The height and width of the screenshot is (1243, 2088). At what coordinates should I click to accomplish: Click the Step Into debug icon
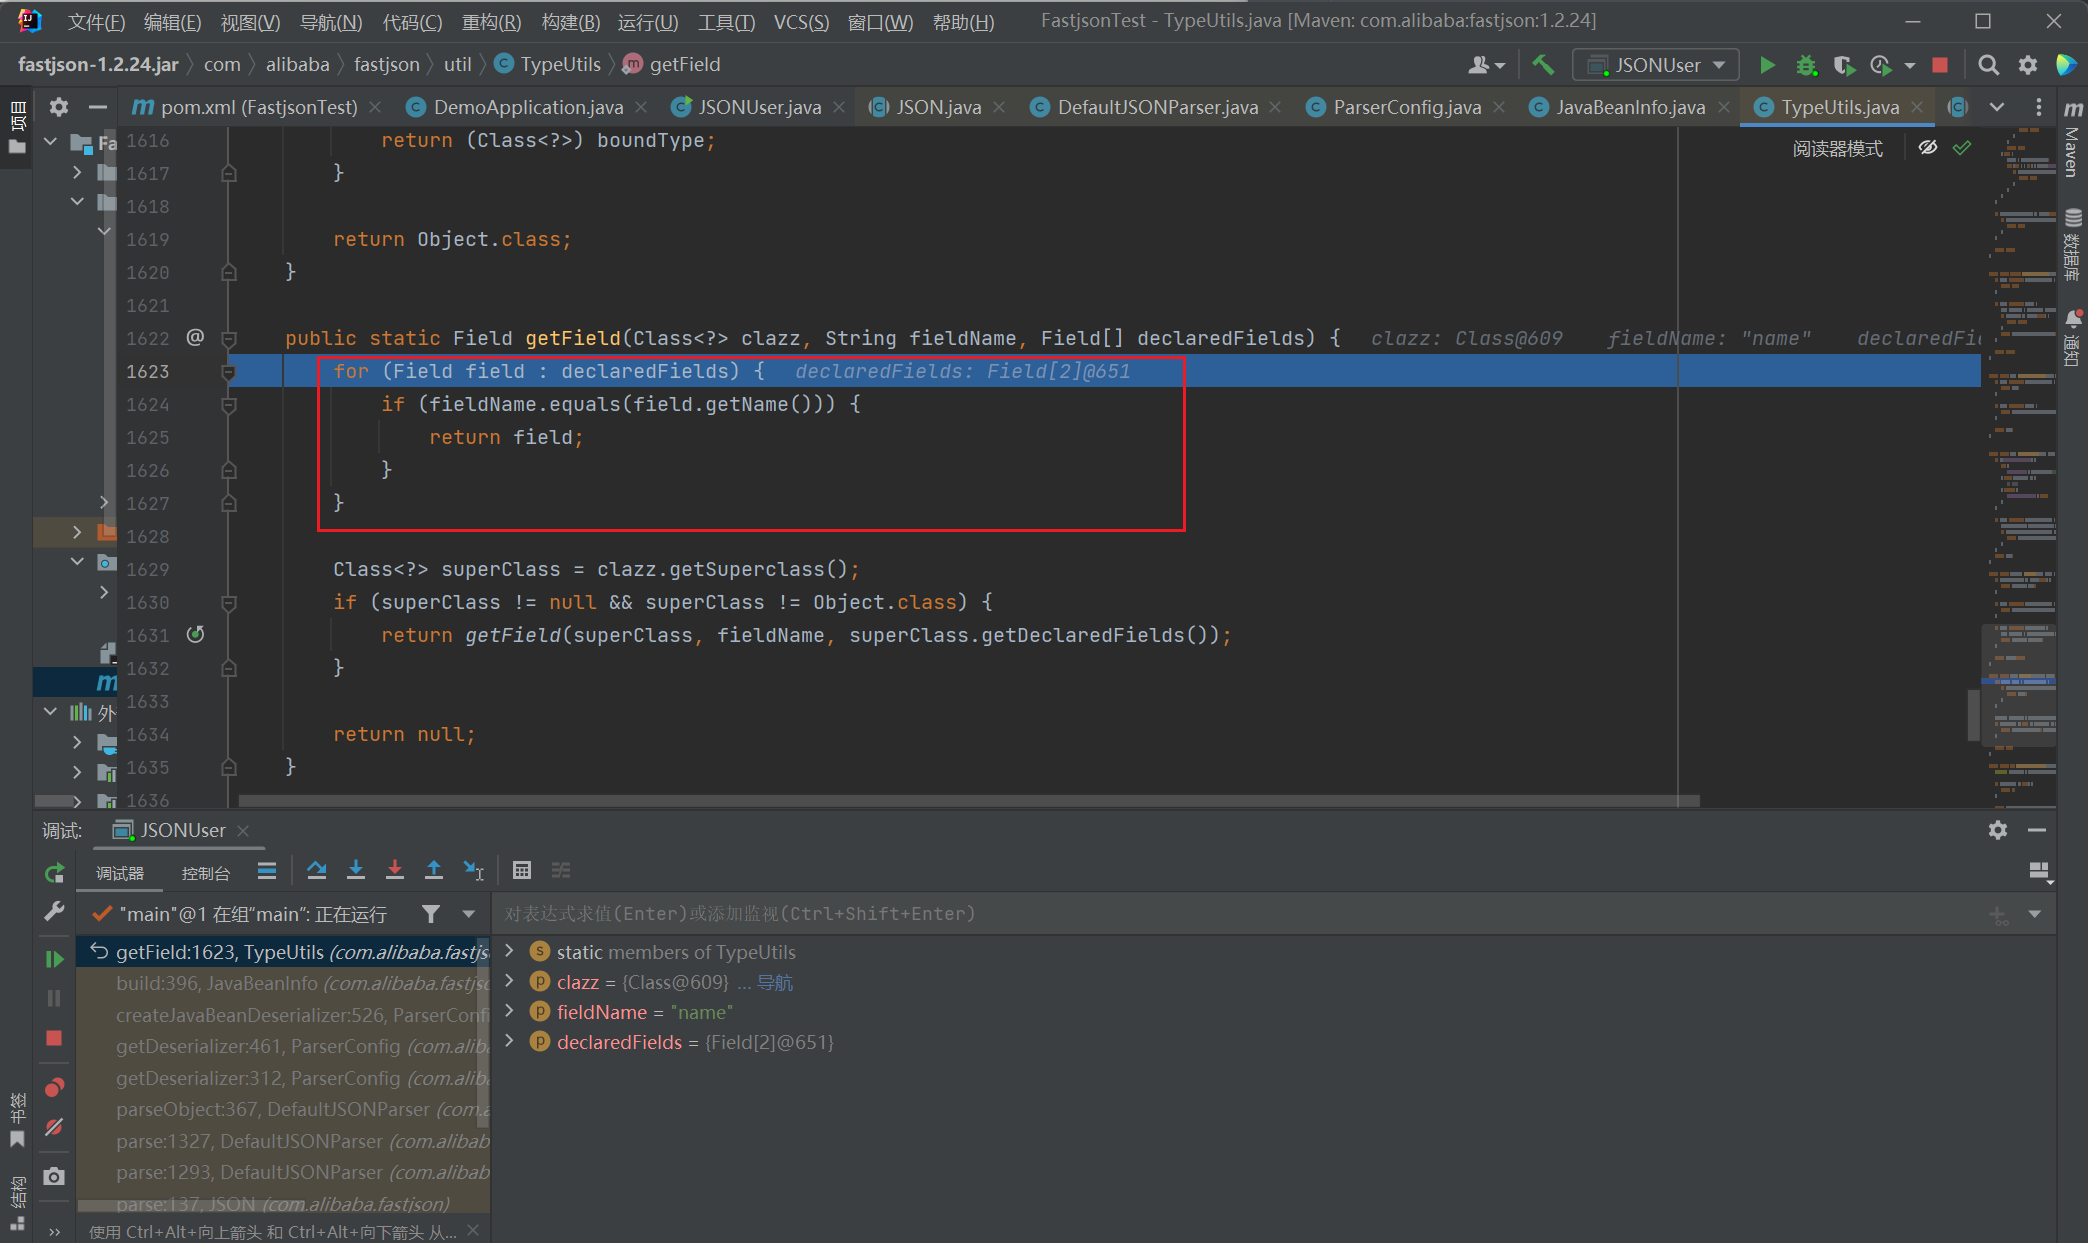click(x=355, y=870)
